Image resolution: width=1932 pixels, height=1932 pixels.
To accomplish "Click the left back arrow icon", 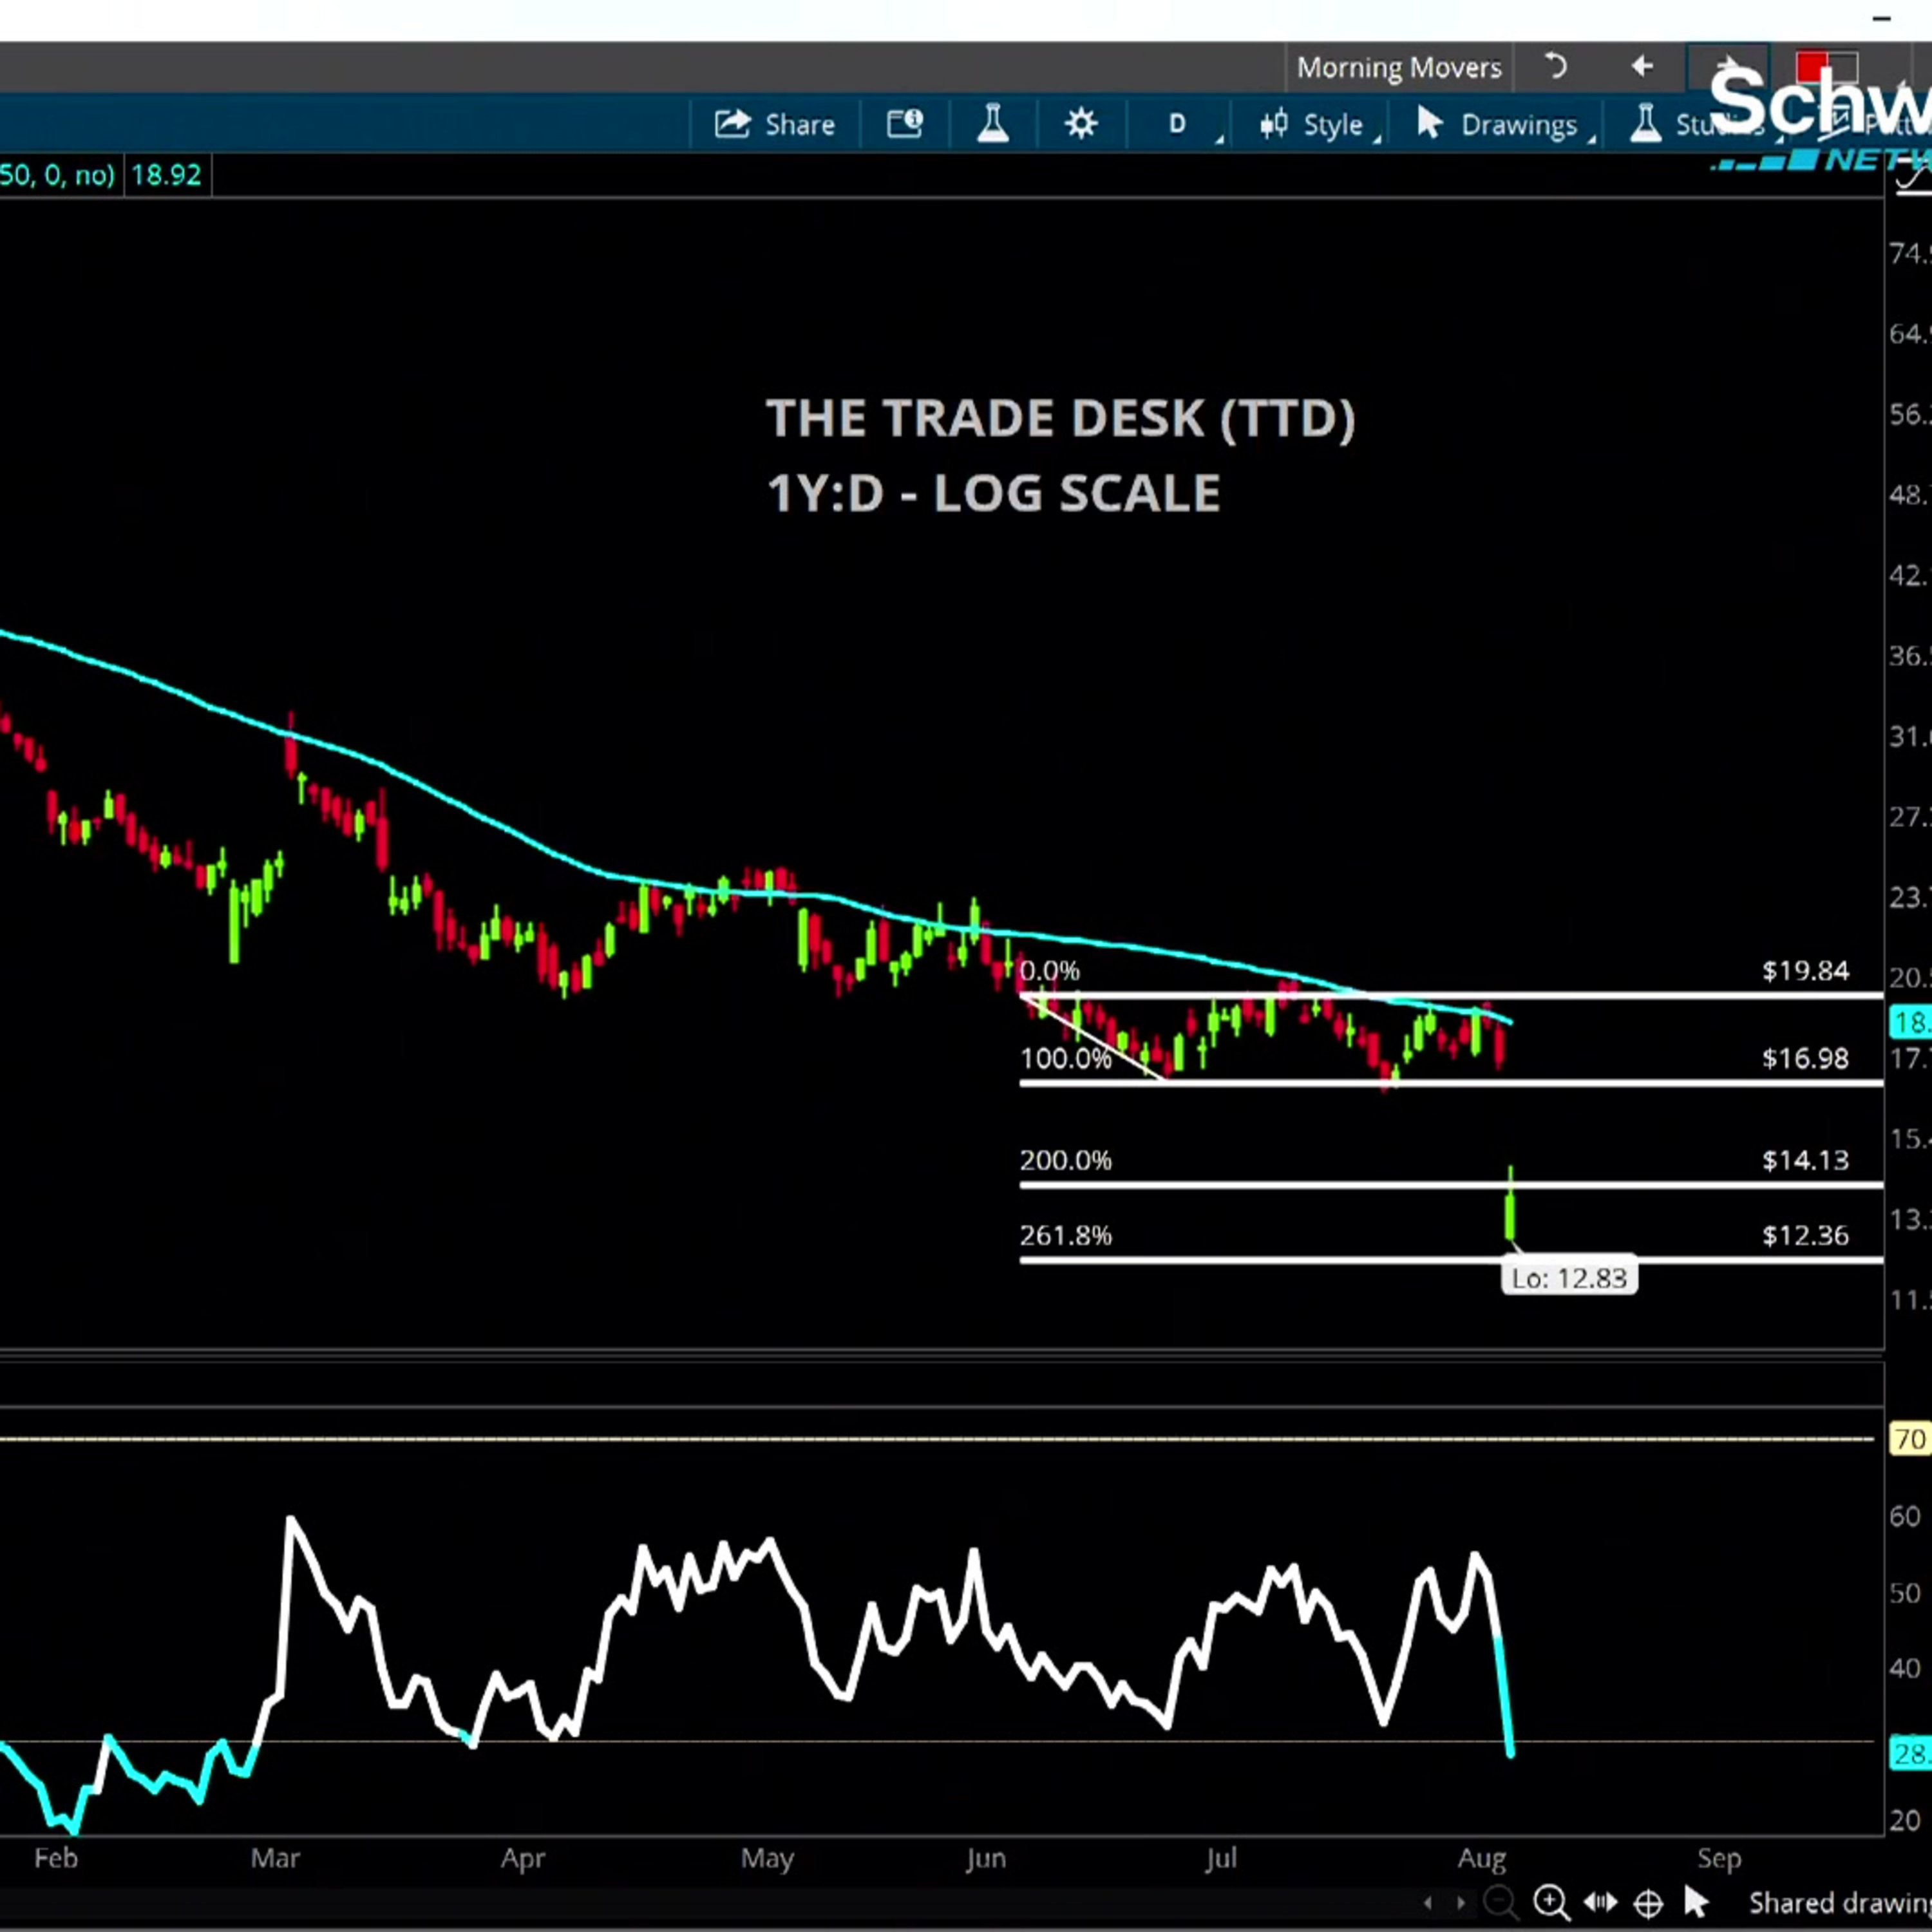I will [x=1642, y=67].
